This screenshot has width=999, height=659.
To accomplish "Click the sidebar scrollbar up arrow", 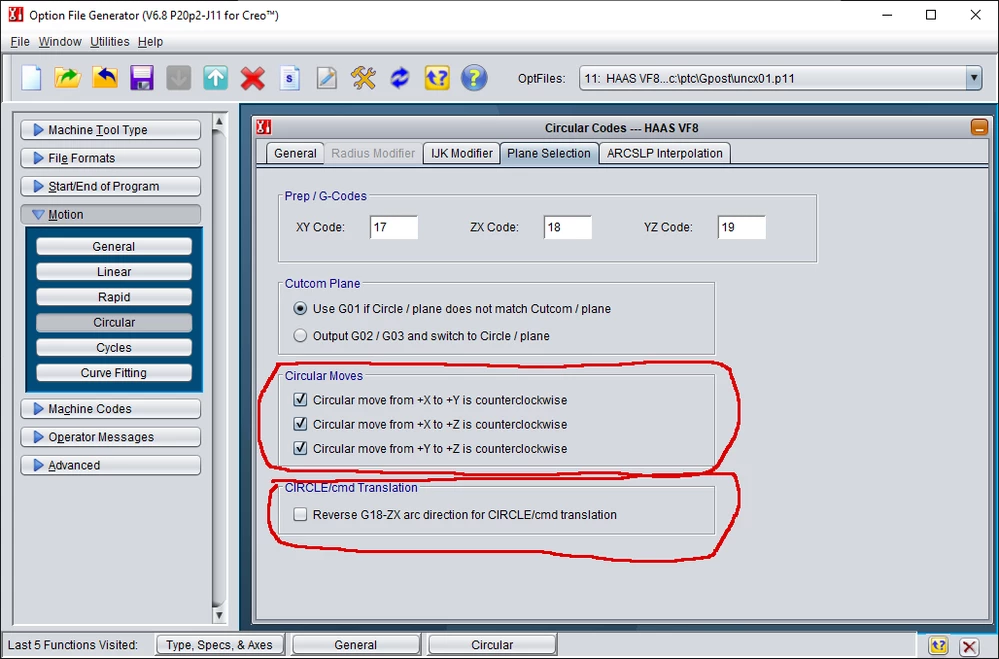I will (219, 121).
